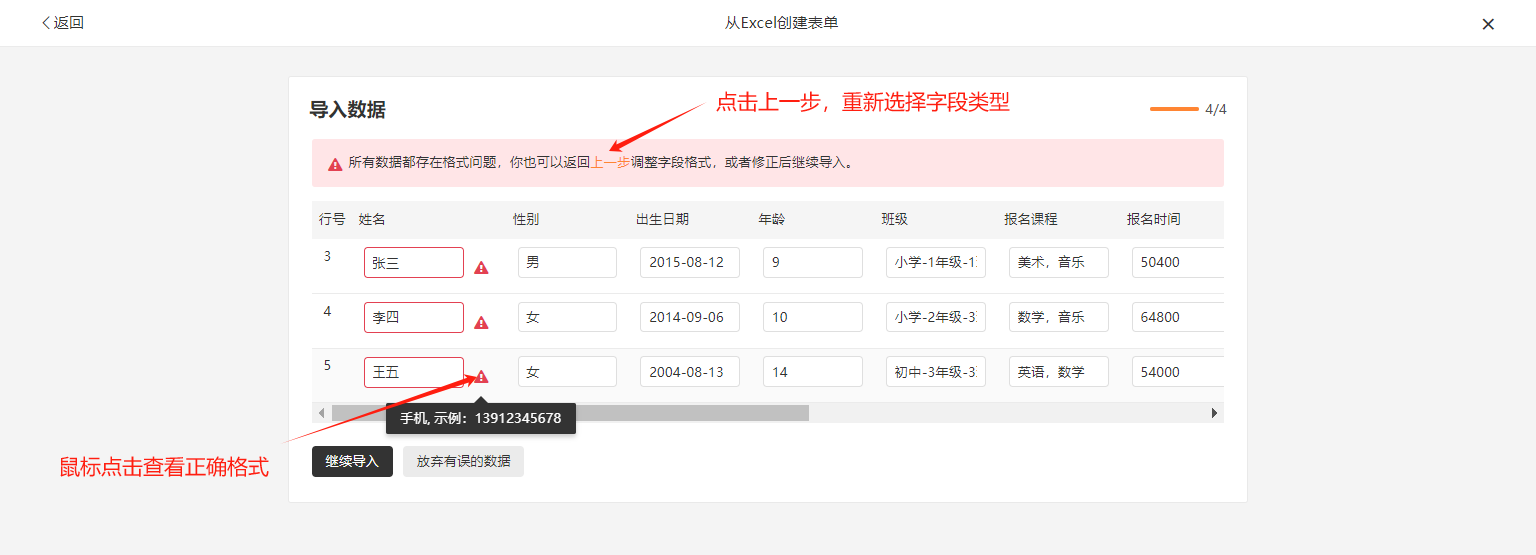Edit the name field containing 李四
Viewport: 1536px width, 555px height.
tap(414, 317)
